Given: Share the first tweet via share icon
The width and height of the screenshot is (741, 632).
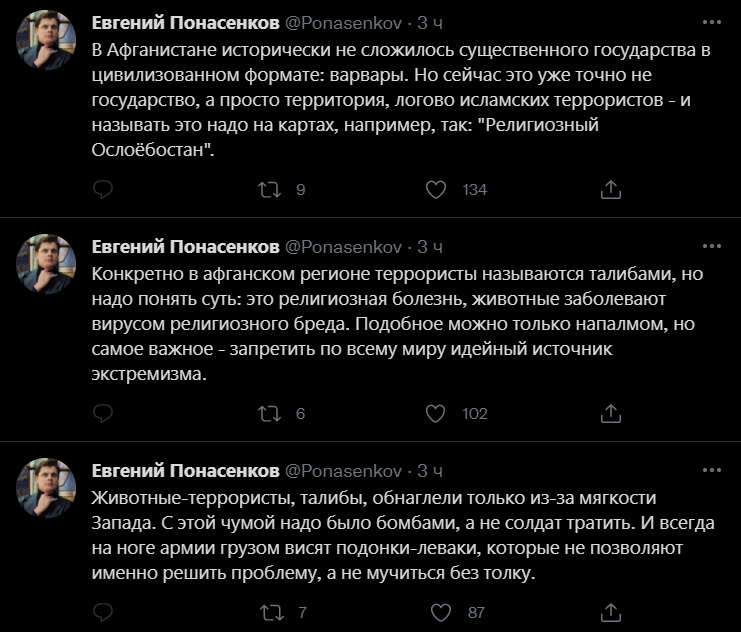Looking at the screenshot, I should pos(611,190).
